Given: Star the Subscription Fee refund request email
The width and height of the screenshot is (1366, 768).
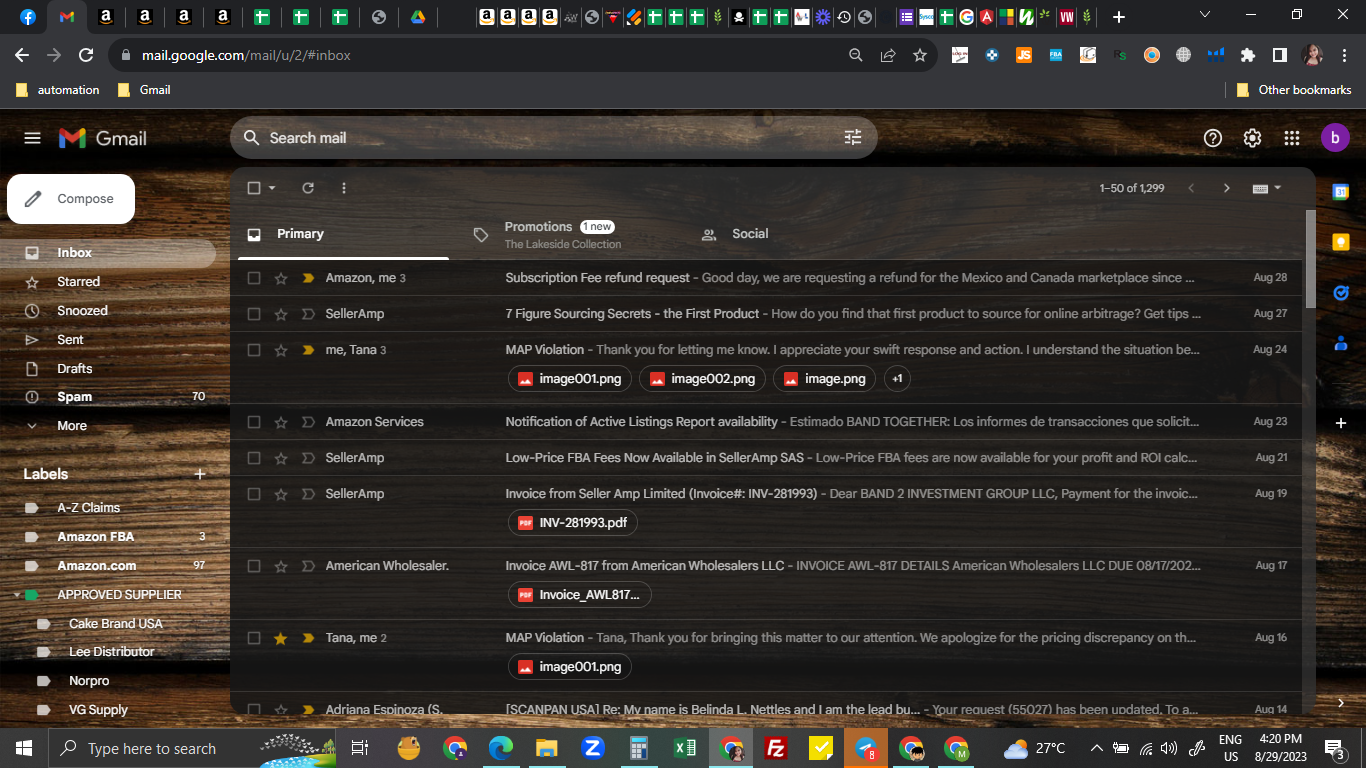Looking at the screenshot, I should click(x=281, y=278).
